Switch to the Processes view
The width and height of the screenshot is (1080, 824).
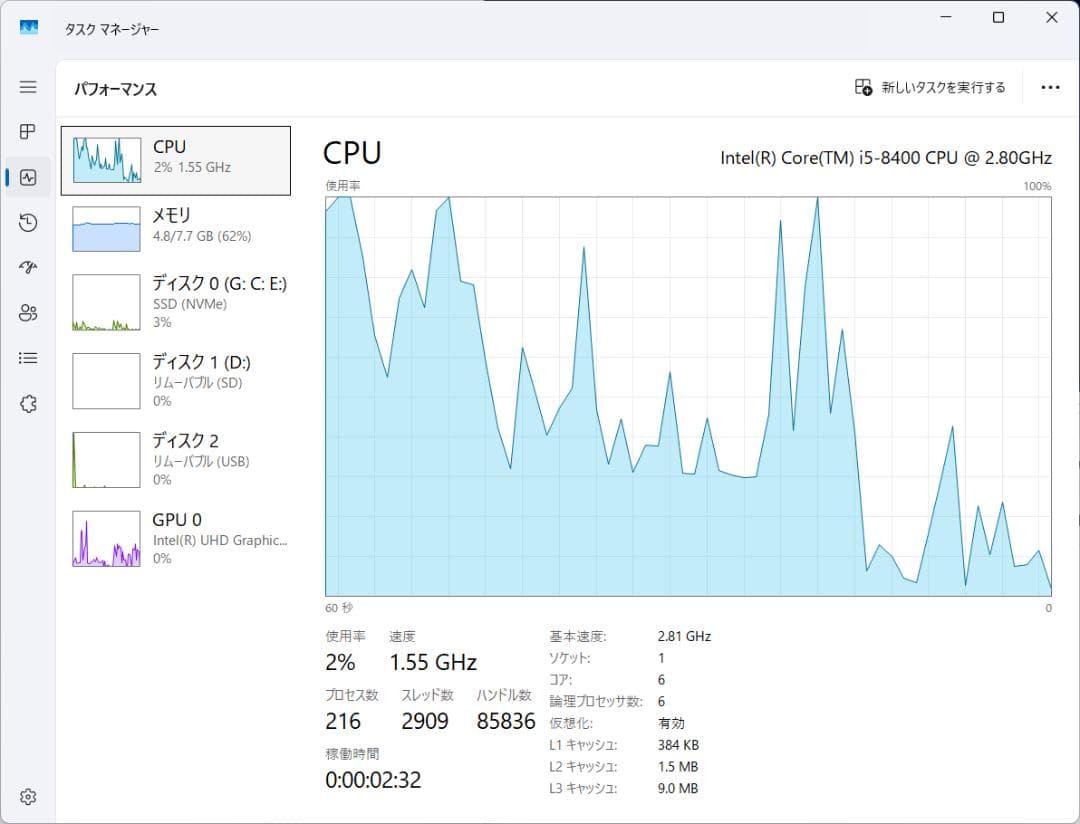tap(27, 132)
